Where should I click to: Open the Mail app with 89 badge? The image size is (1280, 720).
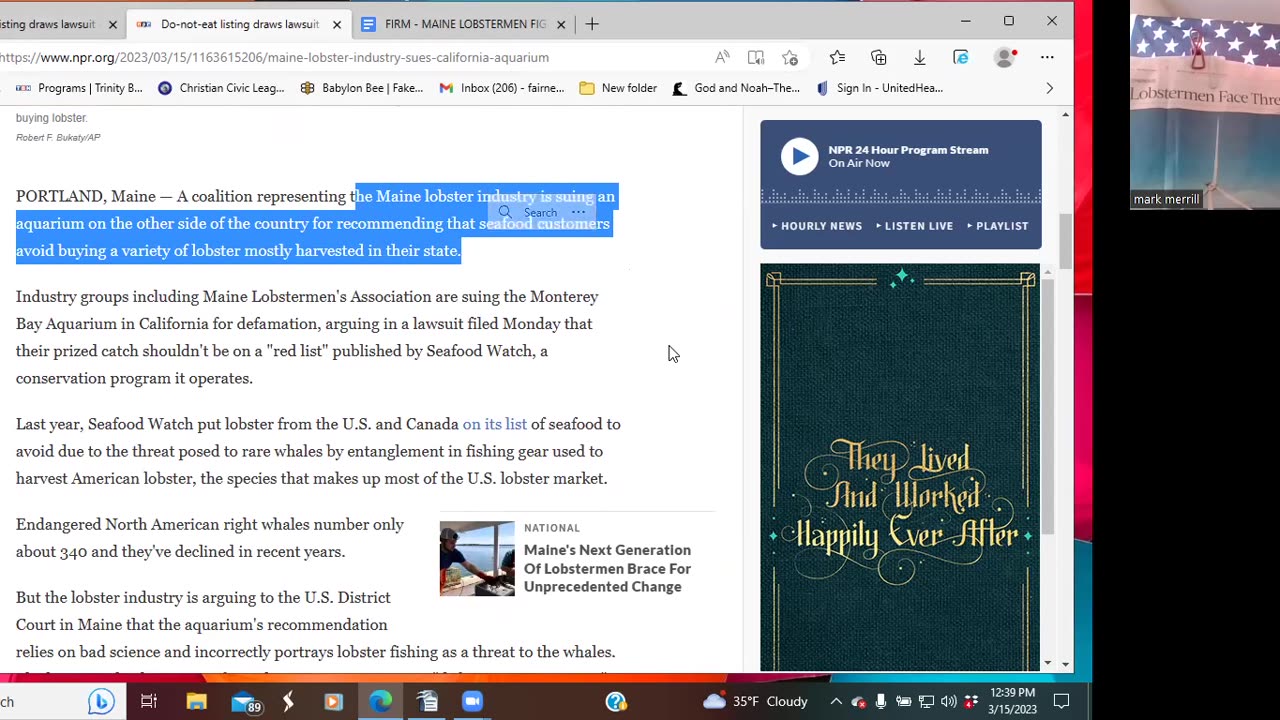tap(245, 702)
